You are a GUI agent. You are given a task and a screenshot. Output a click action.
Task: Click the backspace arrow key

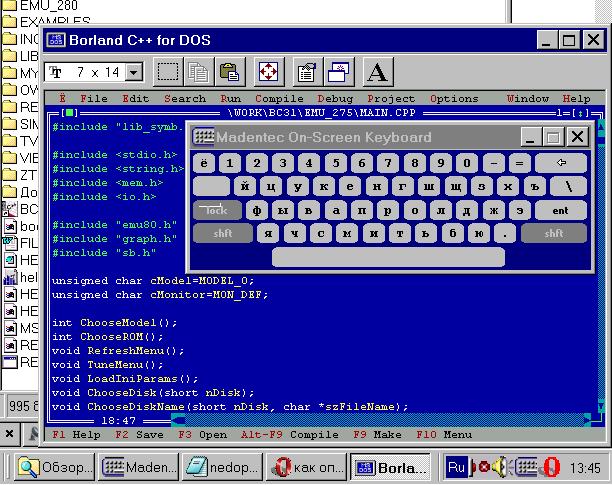(561, 163)
